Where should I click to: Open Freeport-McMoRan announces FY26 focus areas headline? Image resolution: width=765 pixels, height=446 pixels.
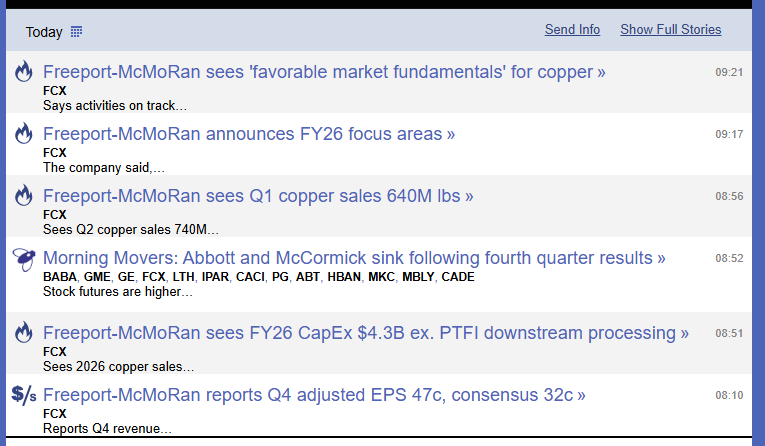pyautogui.click(x=249, y=134)
